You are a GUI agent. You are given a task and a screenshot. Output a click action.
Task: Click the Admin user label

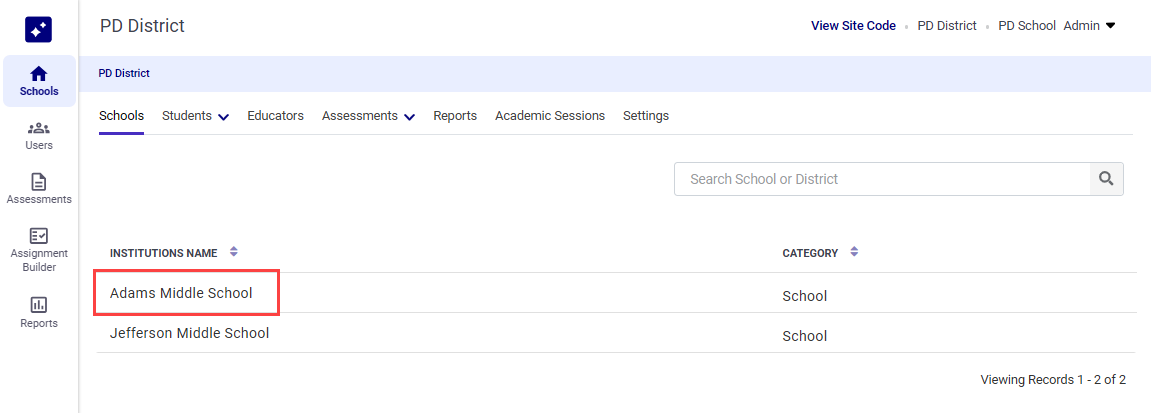point(1081,26)
